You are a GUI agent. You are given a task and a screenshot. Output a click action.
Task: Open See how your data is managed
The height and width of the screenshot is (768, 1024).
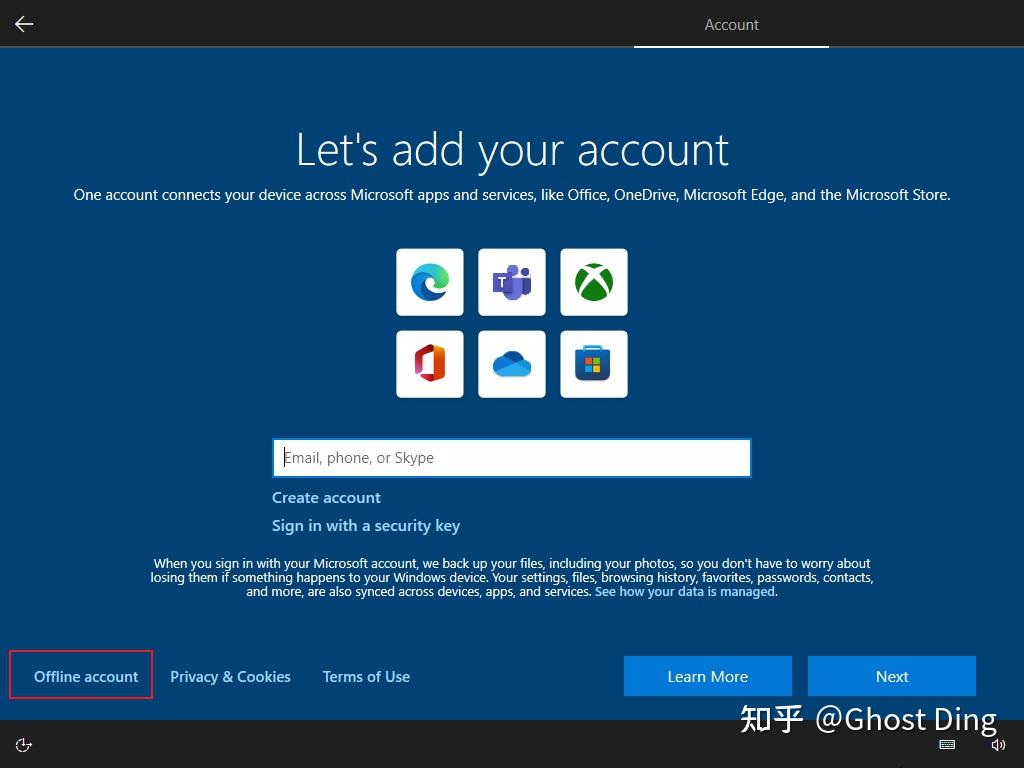(685, 591)
